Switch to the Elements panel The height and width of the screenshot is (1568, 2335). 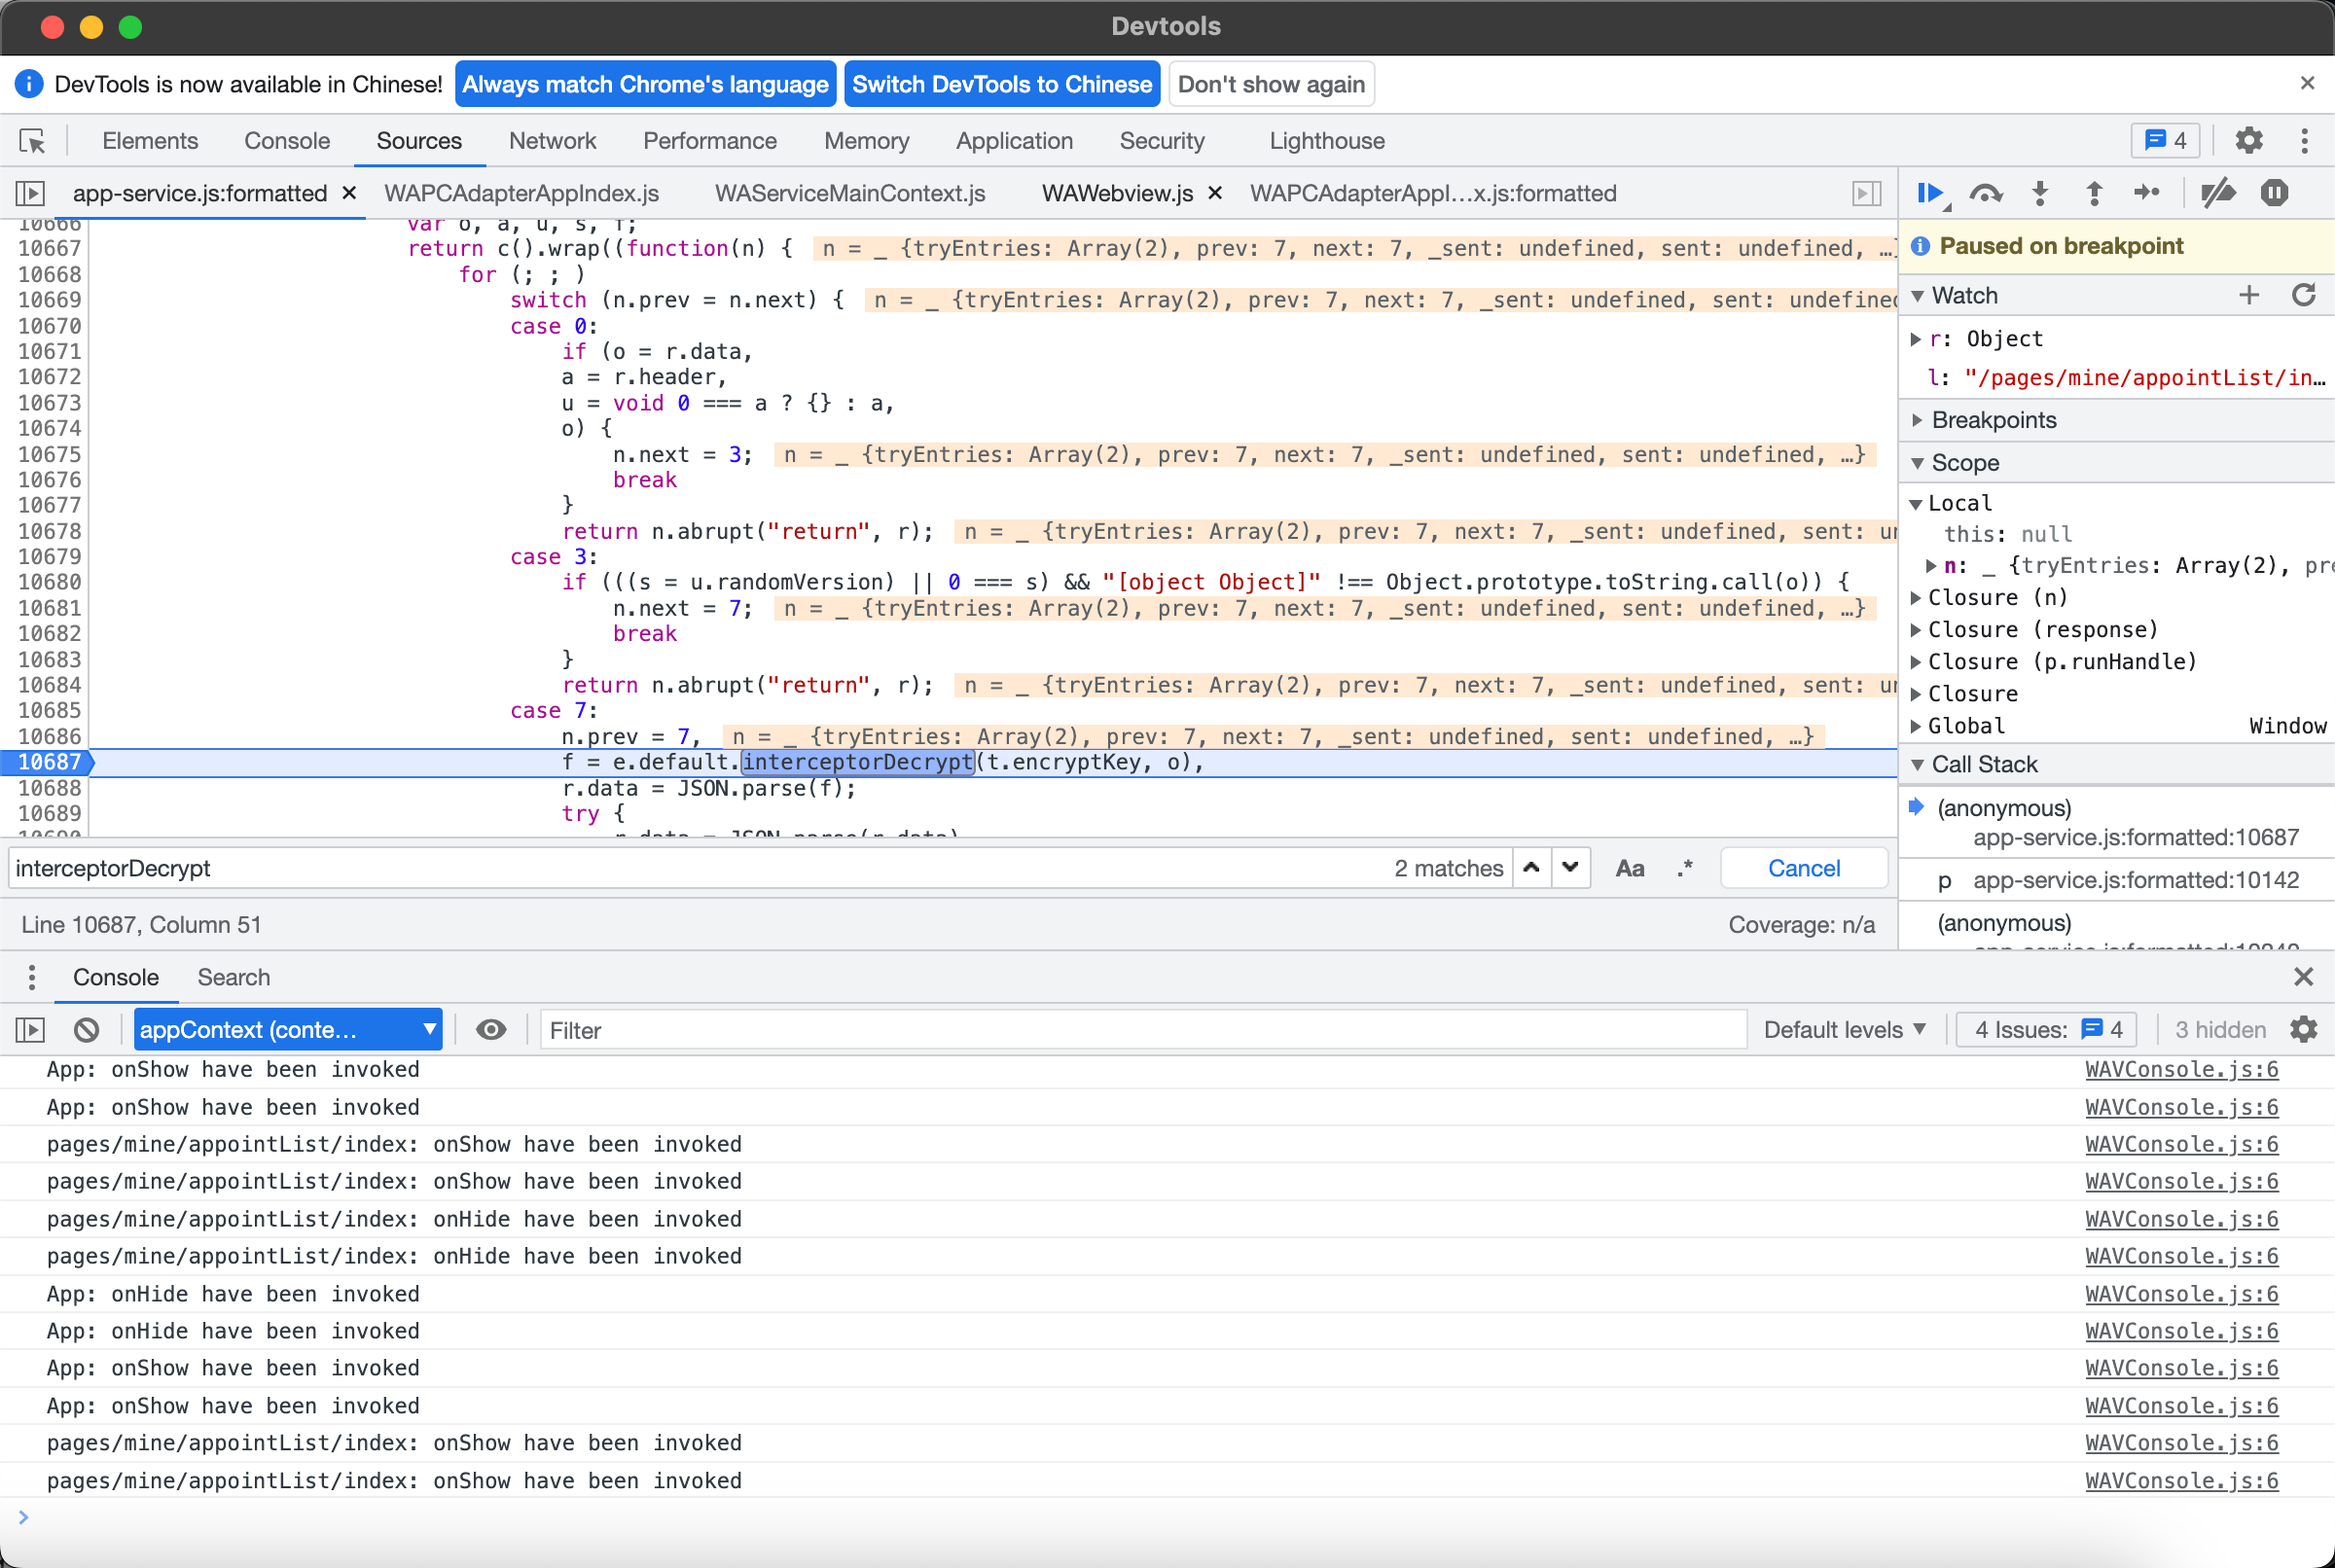tap(150, 141)
